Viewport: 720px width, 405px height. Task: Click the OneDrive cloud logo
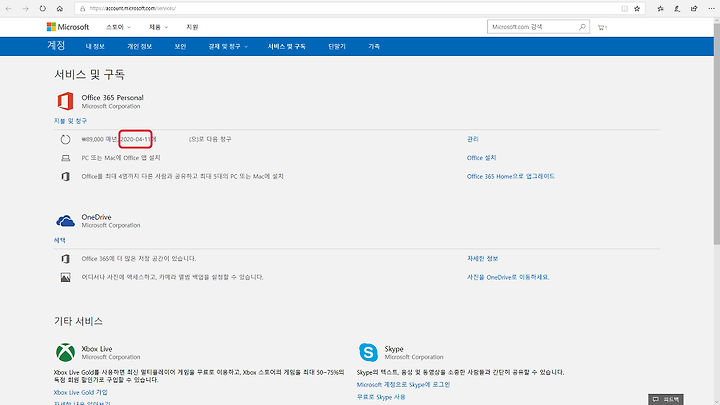pos(65,221)
